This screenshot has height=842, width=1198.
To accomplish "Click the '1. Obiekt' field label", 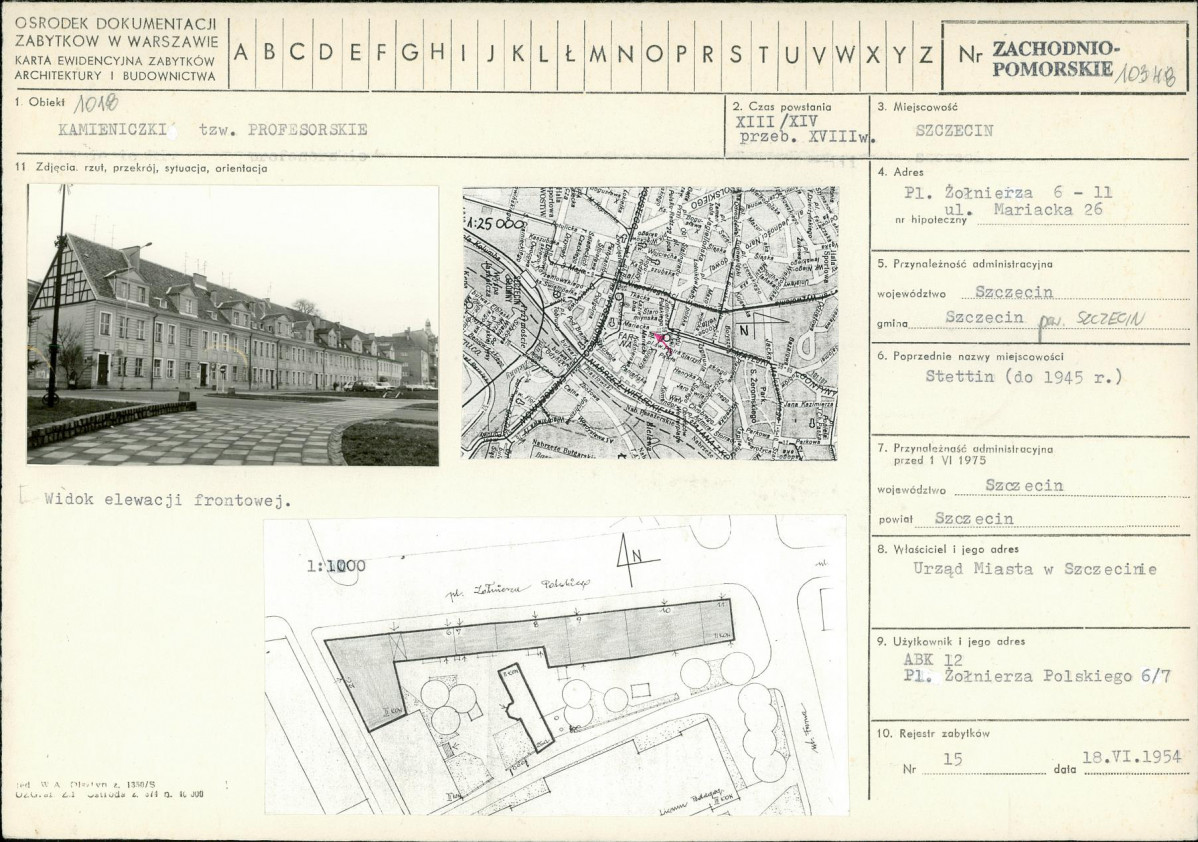I will coord(40,101).
